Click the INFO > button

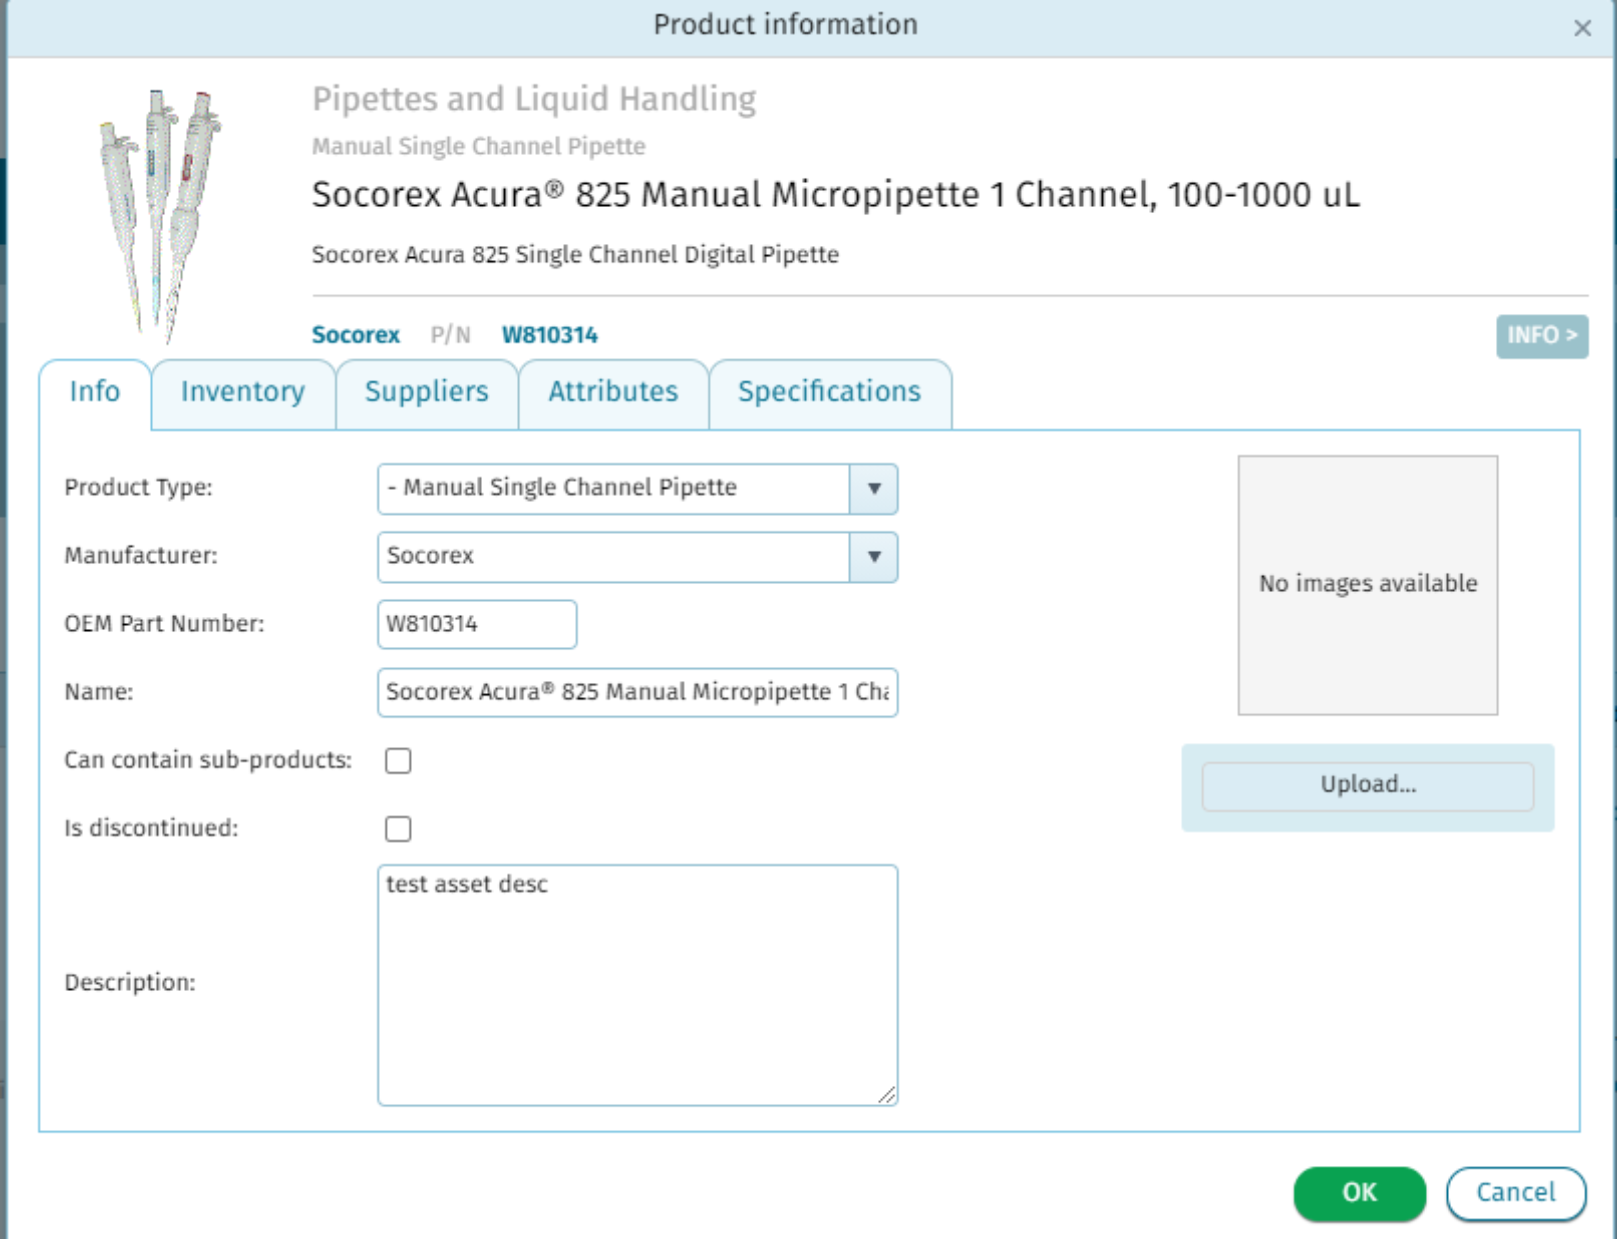pos(1541,335)
